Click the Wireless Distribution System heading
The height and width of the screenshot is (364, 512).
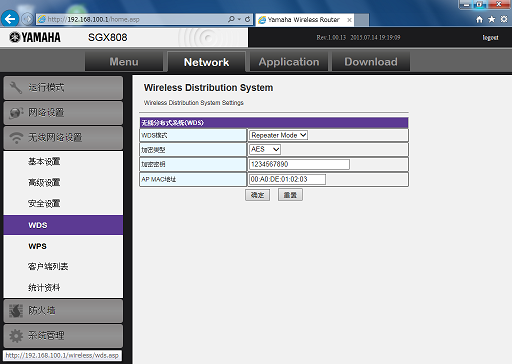click(x=208, y=88)
